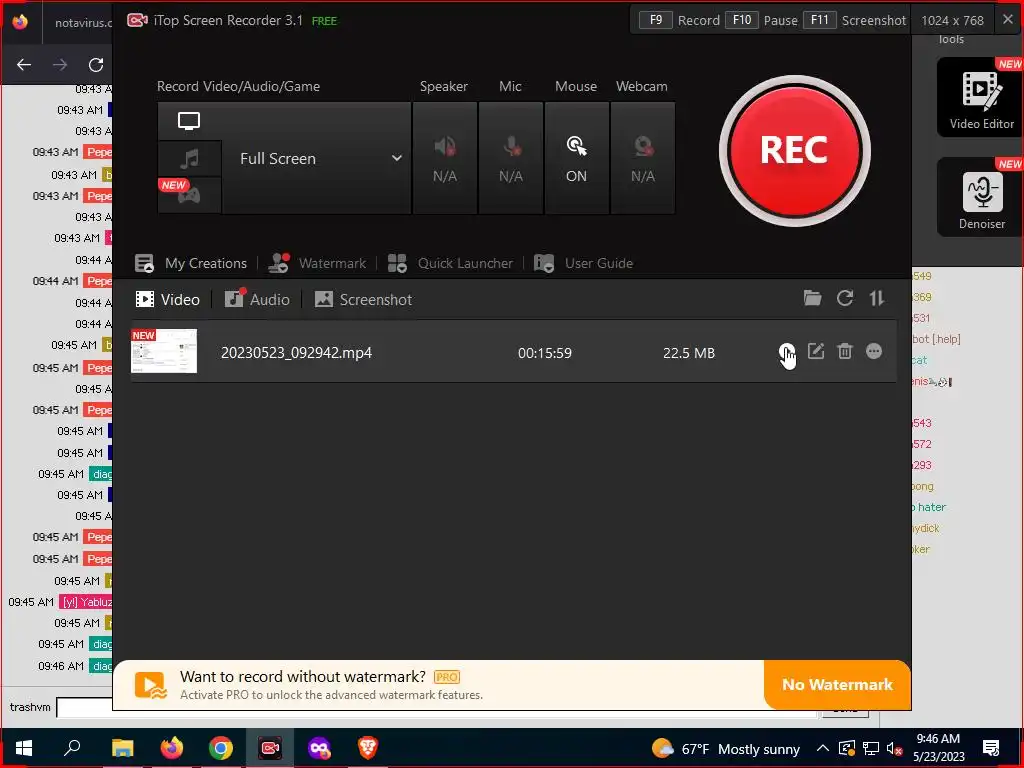Open the User Guide

click(x=583, y=263)
